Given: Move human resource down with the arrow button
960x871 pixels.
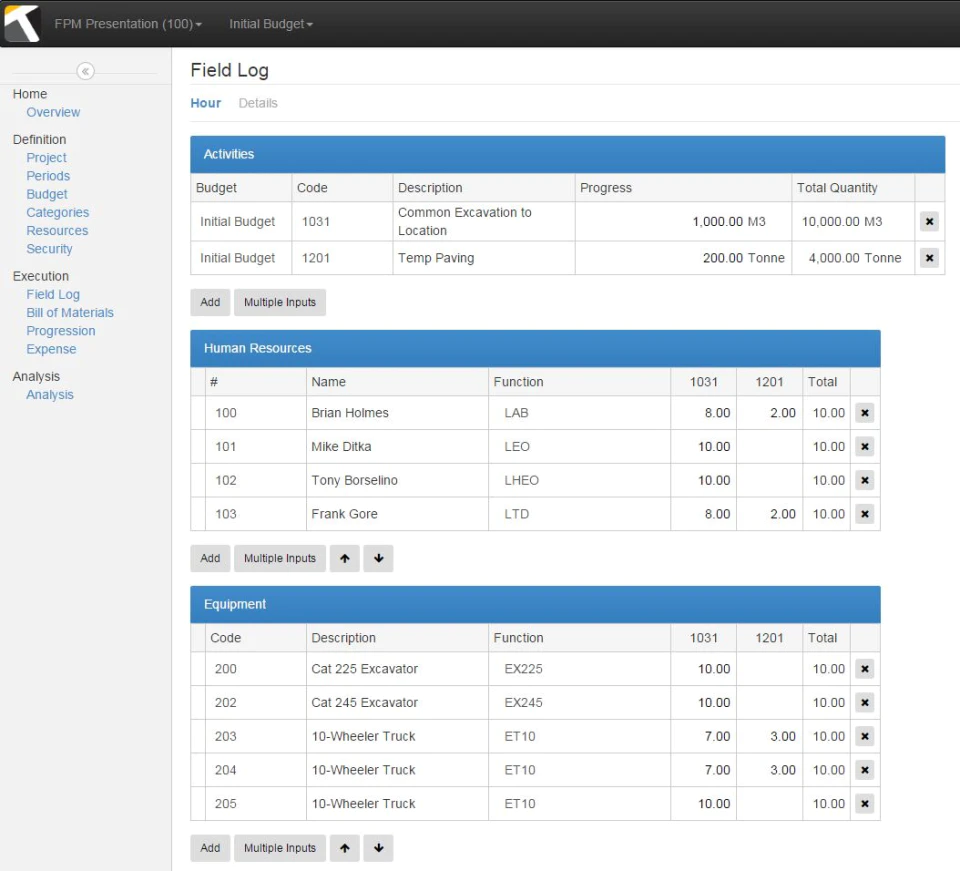Looking at the screenshot, I should (x=378, y=558).
